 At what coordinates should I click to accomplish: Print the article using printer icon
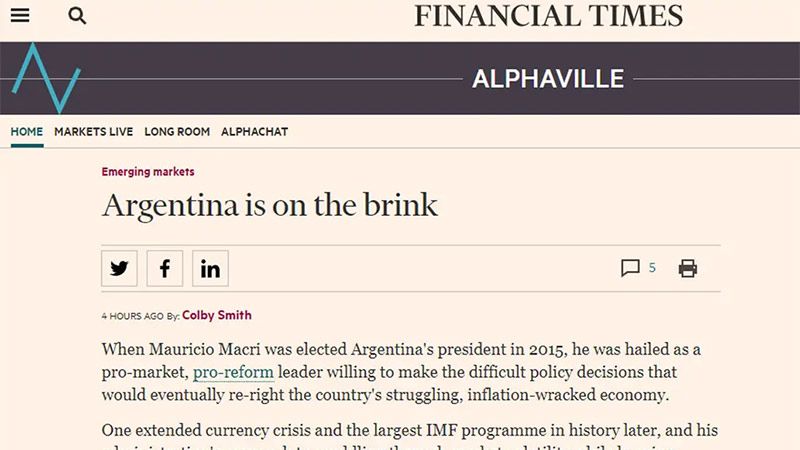[x=688, y=268]
